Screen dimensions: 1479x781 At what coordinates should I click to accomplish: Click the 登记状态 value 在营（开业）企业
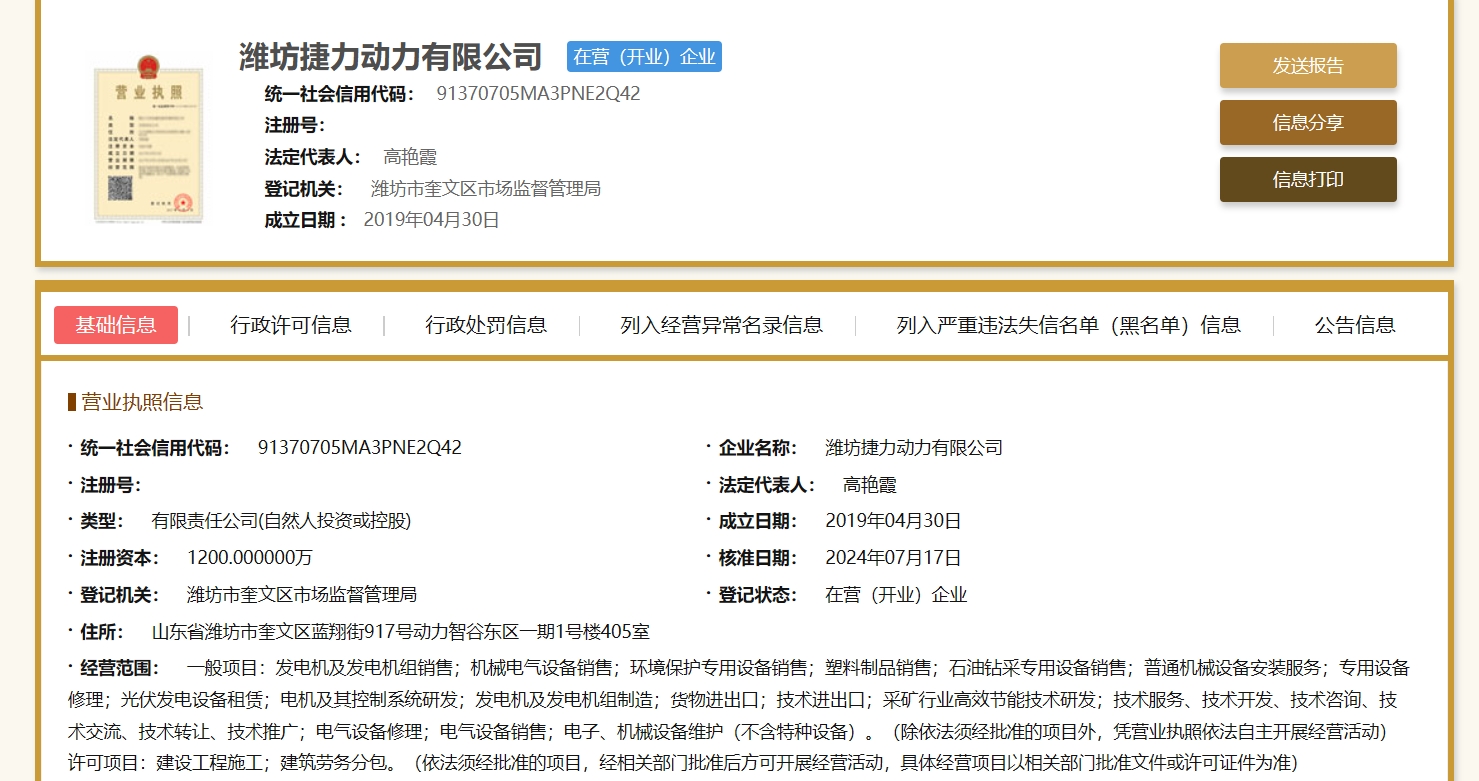(896, 595)
